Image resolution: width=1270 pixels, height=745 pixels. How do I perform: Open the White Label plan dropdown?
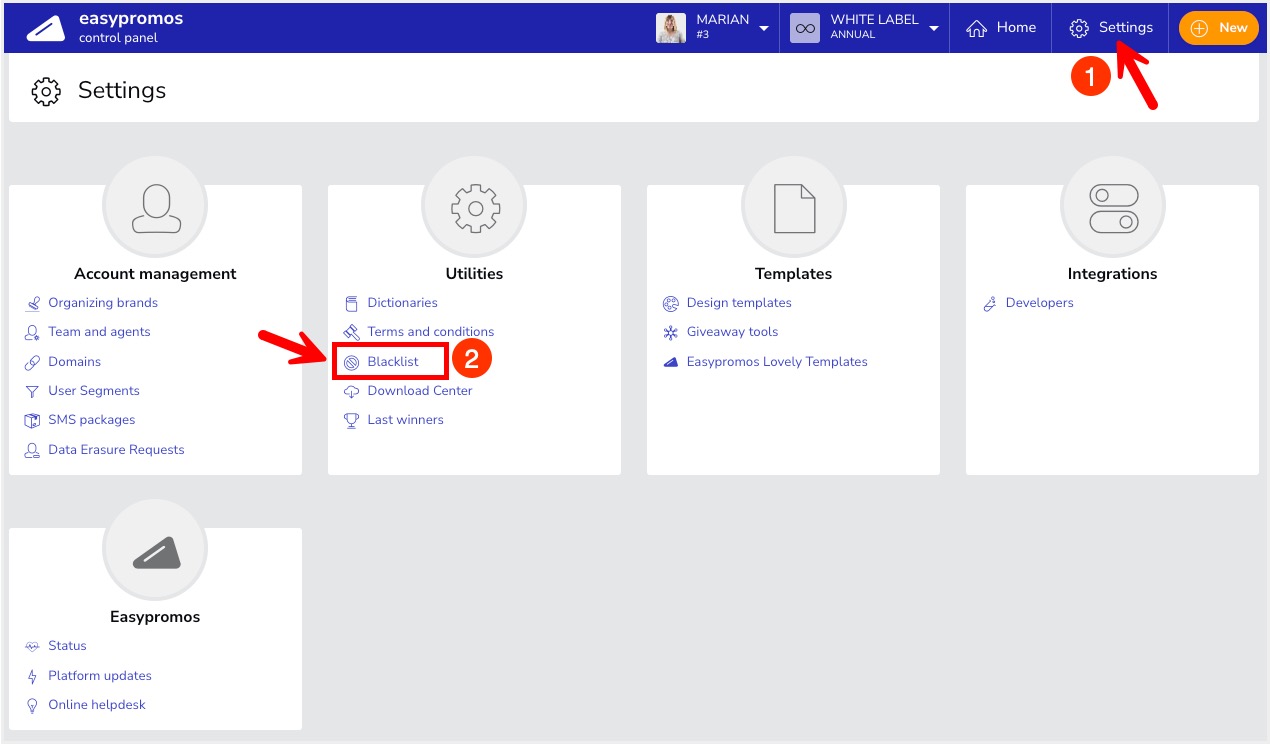click(x=934, y=28)
